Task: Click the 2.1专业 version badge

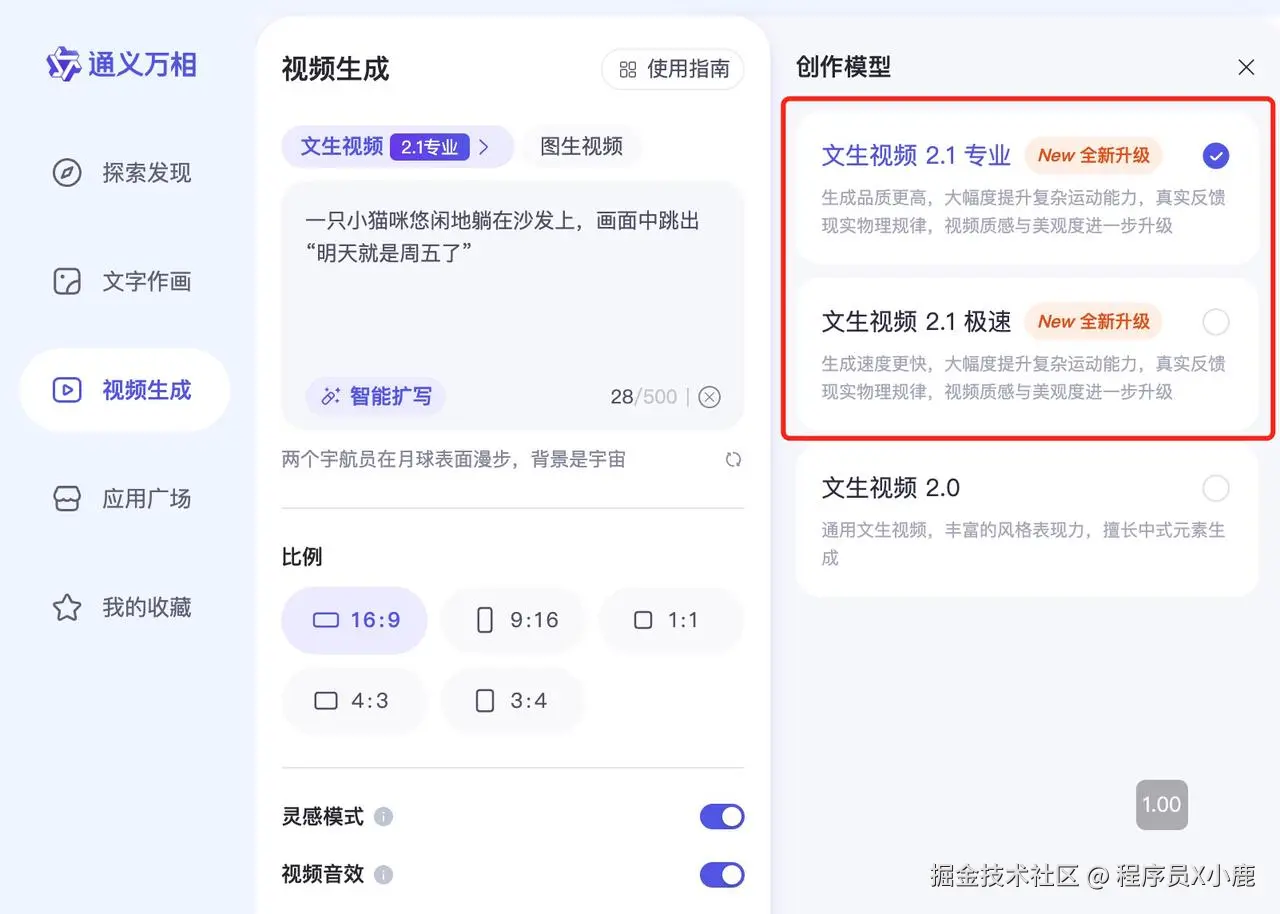Action: tap(429, 147)
